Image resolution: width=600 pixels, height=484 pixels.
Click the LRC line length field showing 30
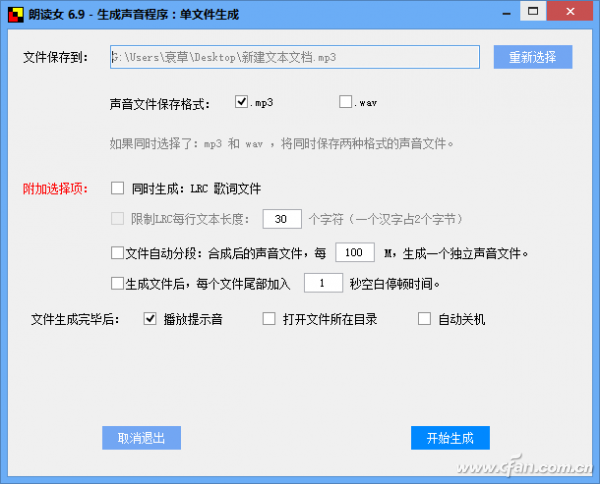[x=282, y=219]
